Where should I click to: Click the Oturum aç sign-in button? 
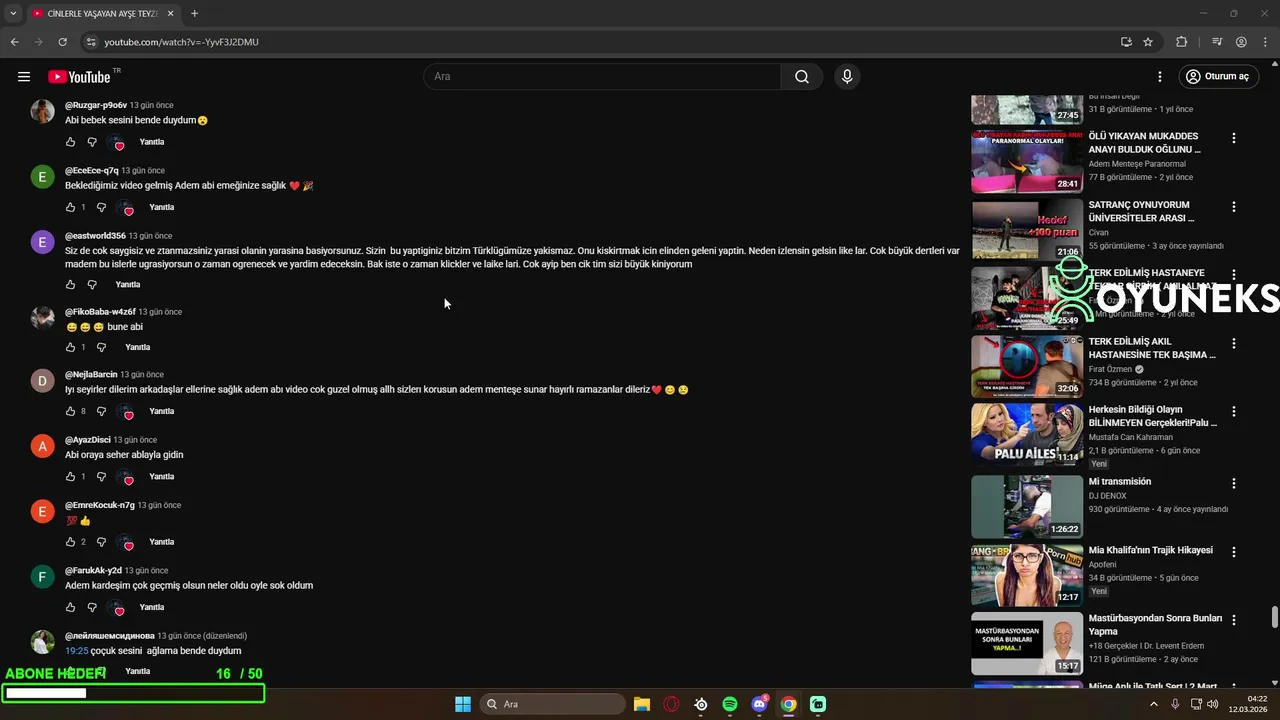pyautogui.click(x=1217, y=76)
